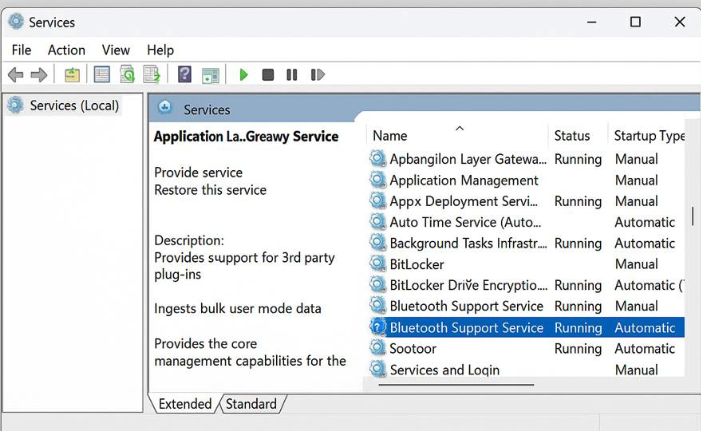Click the Running status of Appx Deployment Servi...
701x431 pixels.
(578, 201)
